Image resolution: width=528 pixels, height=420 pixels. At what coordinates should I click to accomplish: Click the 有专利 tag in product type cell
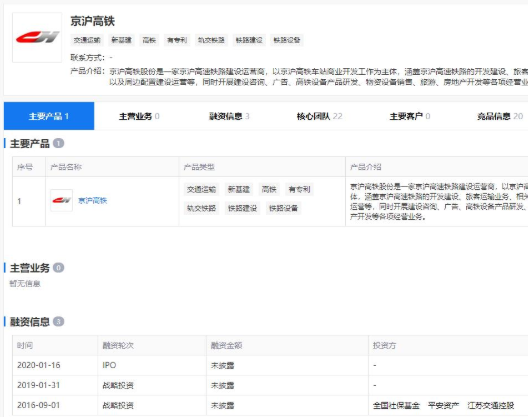point(299,190)
